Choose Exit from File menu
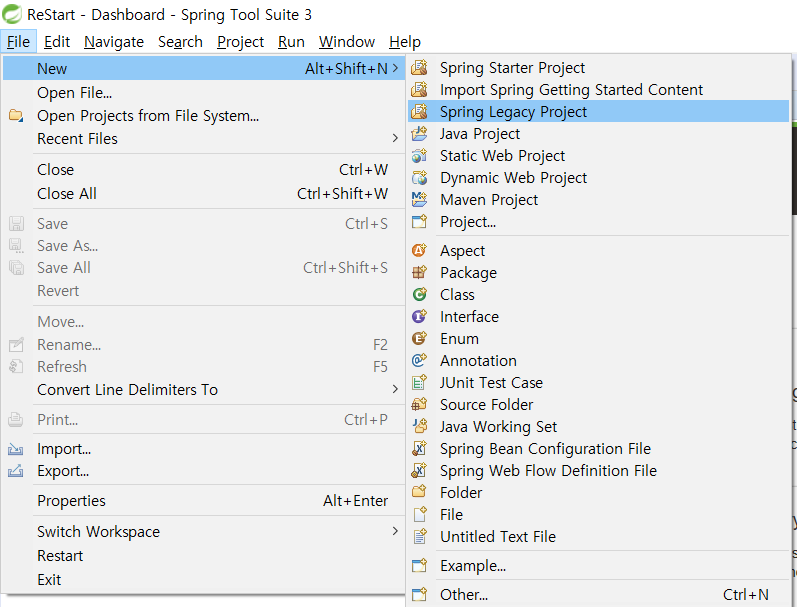 tap(203, 580)
